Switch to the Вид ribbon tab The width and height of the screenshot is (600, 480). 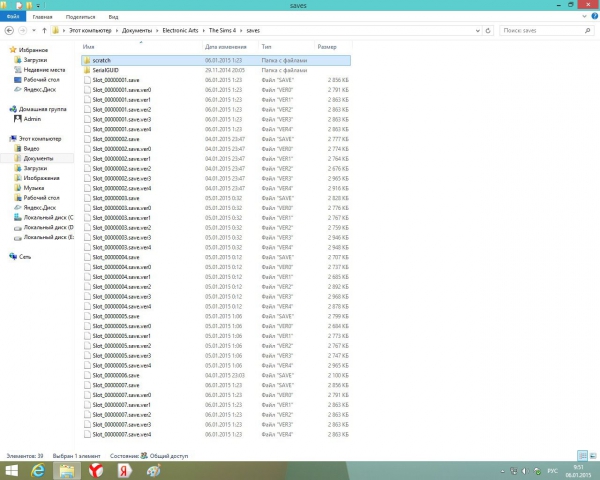(x=112, y=17)
